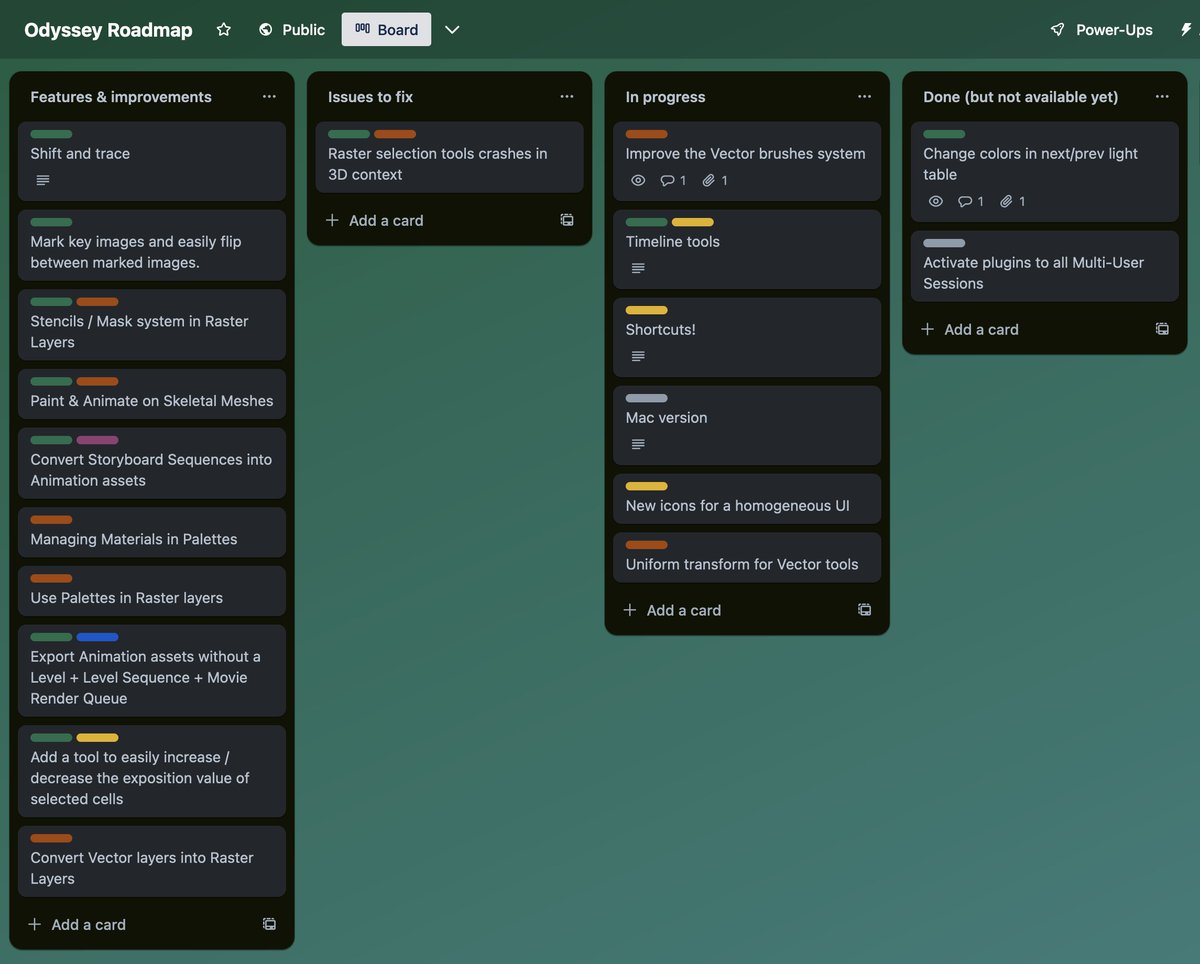This screenshot has width=1200, height=964.
Task: Open New icons for homogeneous UI card
Action: click(747, 498)
